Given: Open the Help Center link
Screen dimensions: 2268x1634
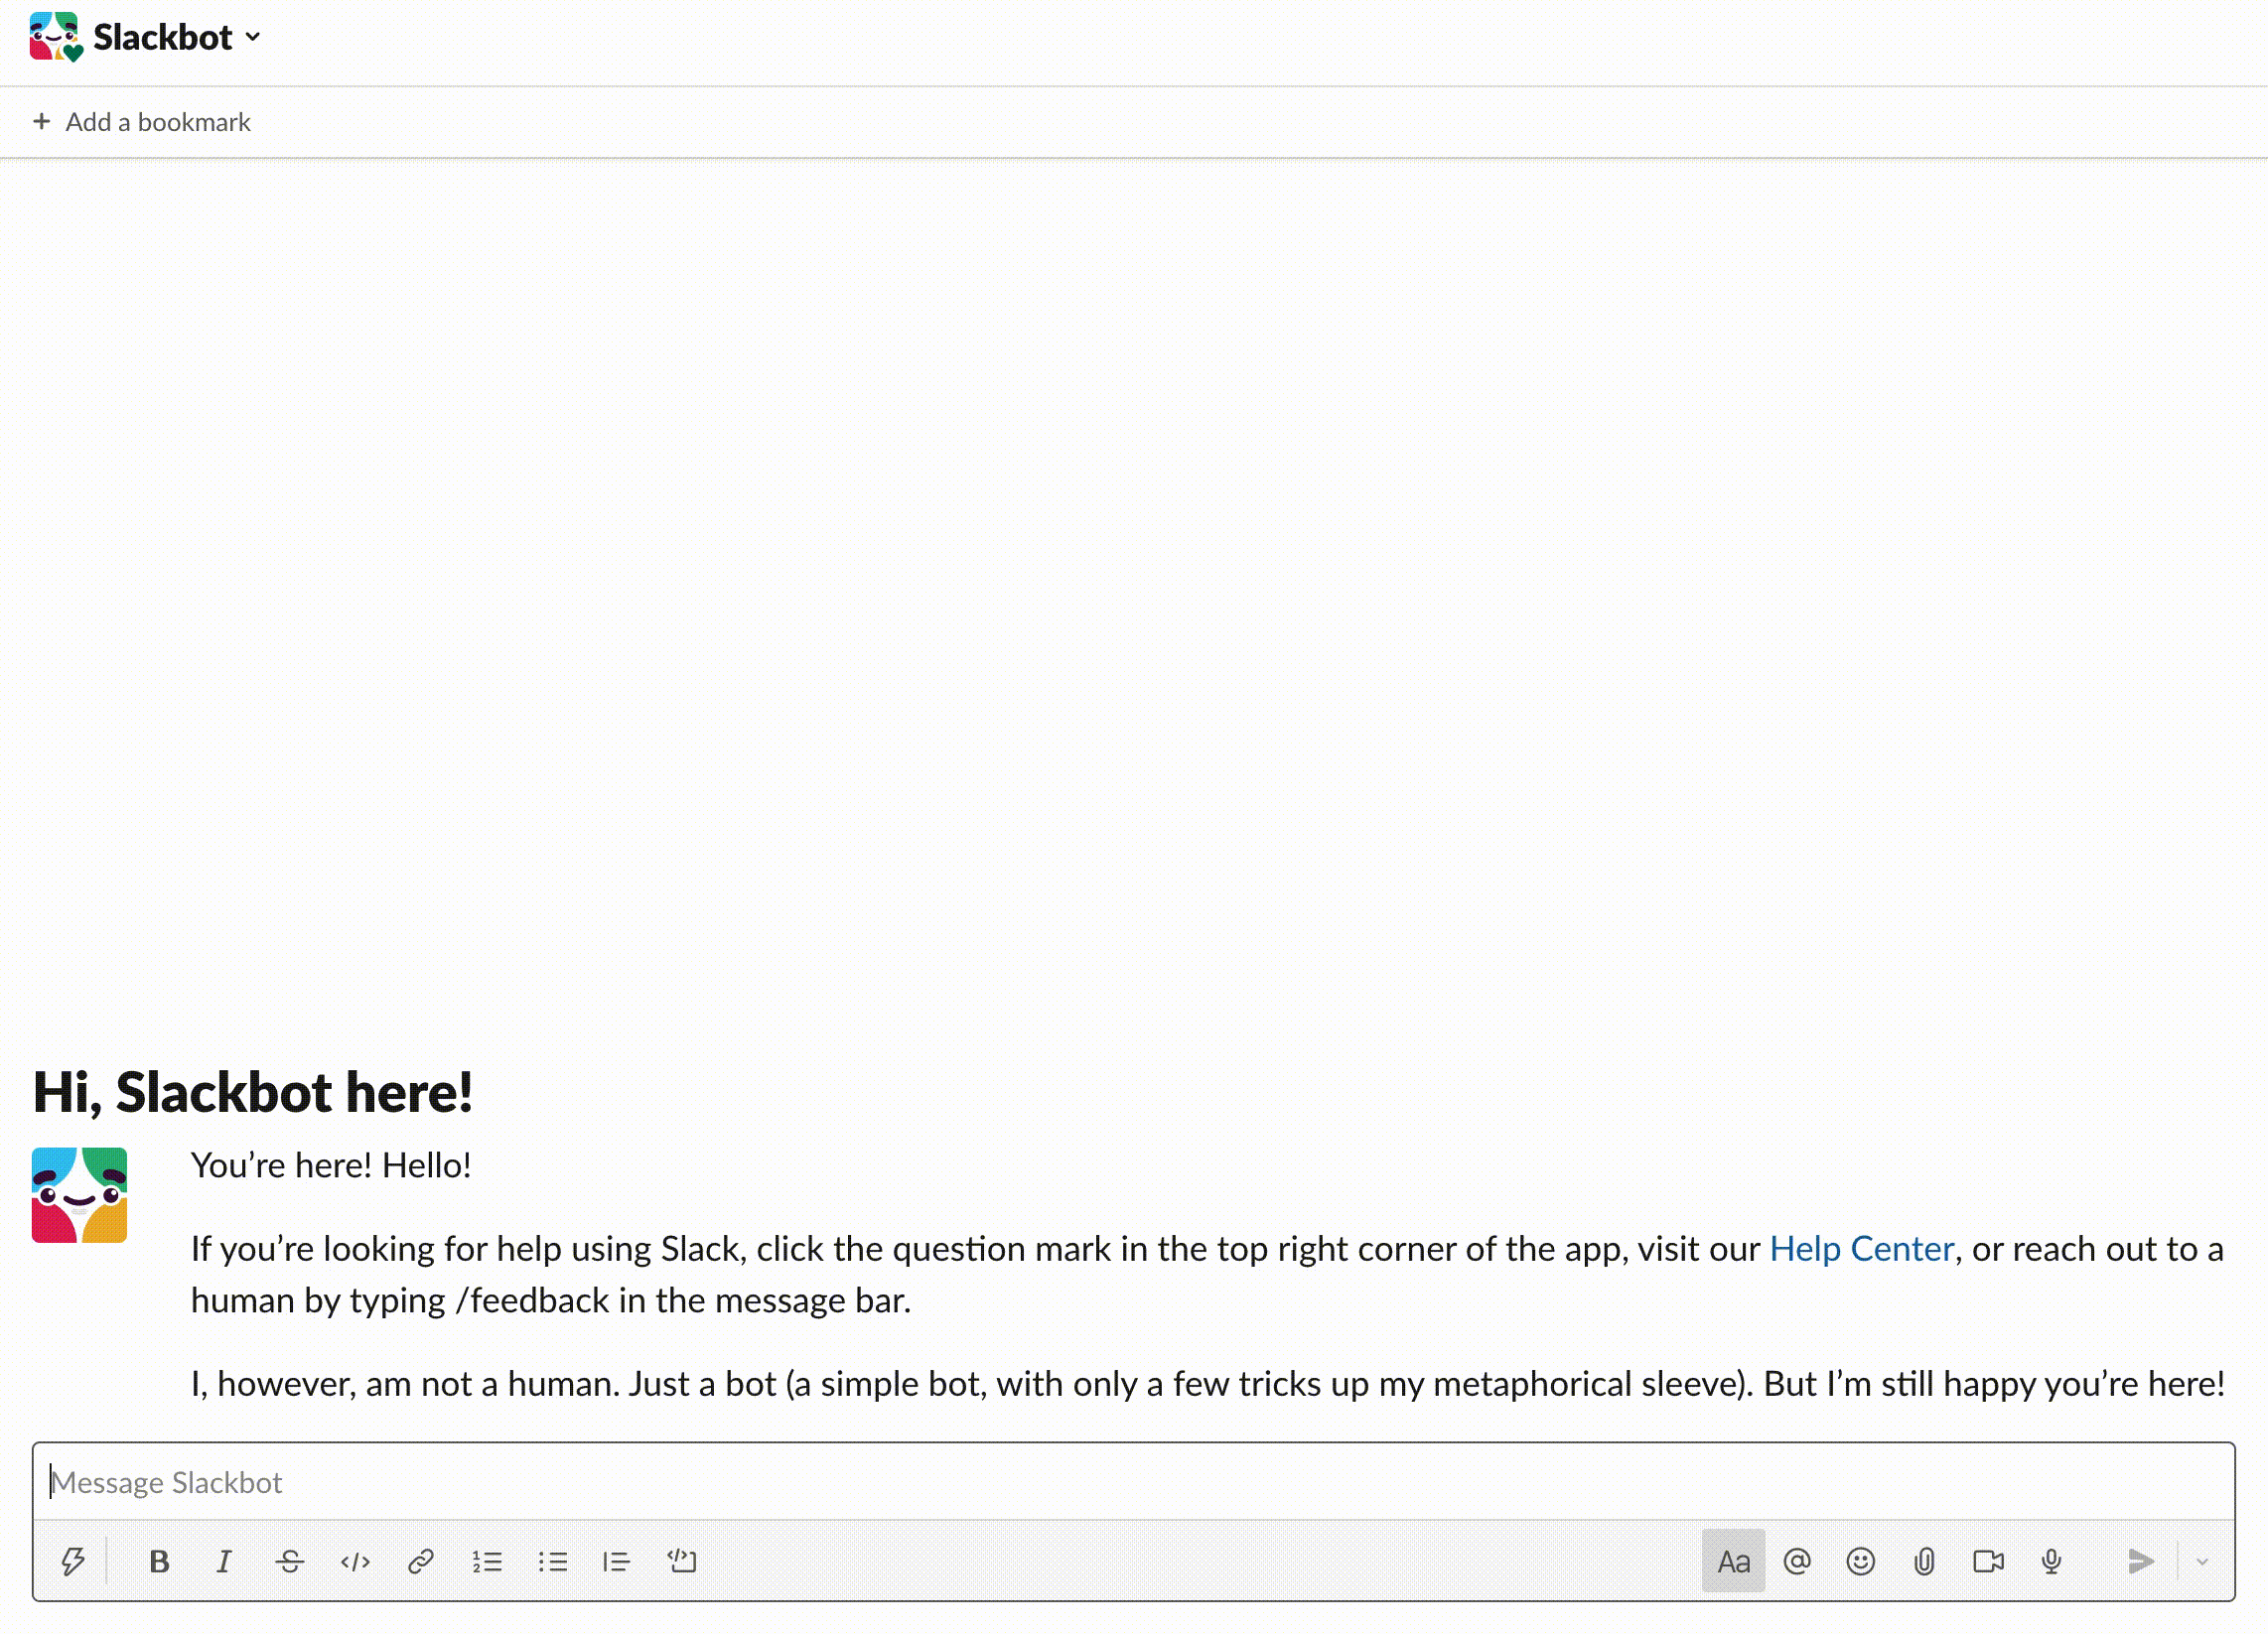Looking at the screenshot, I should 1861,1248.
